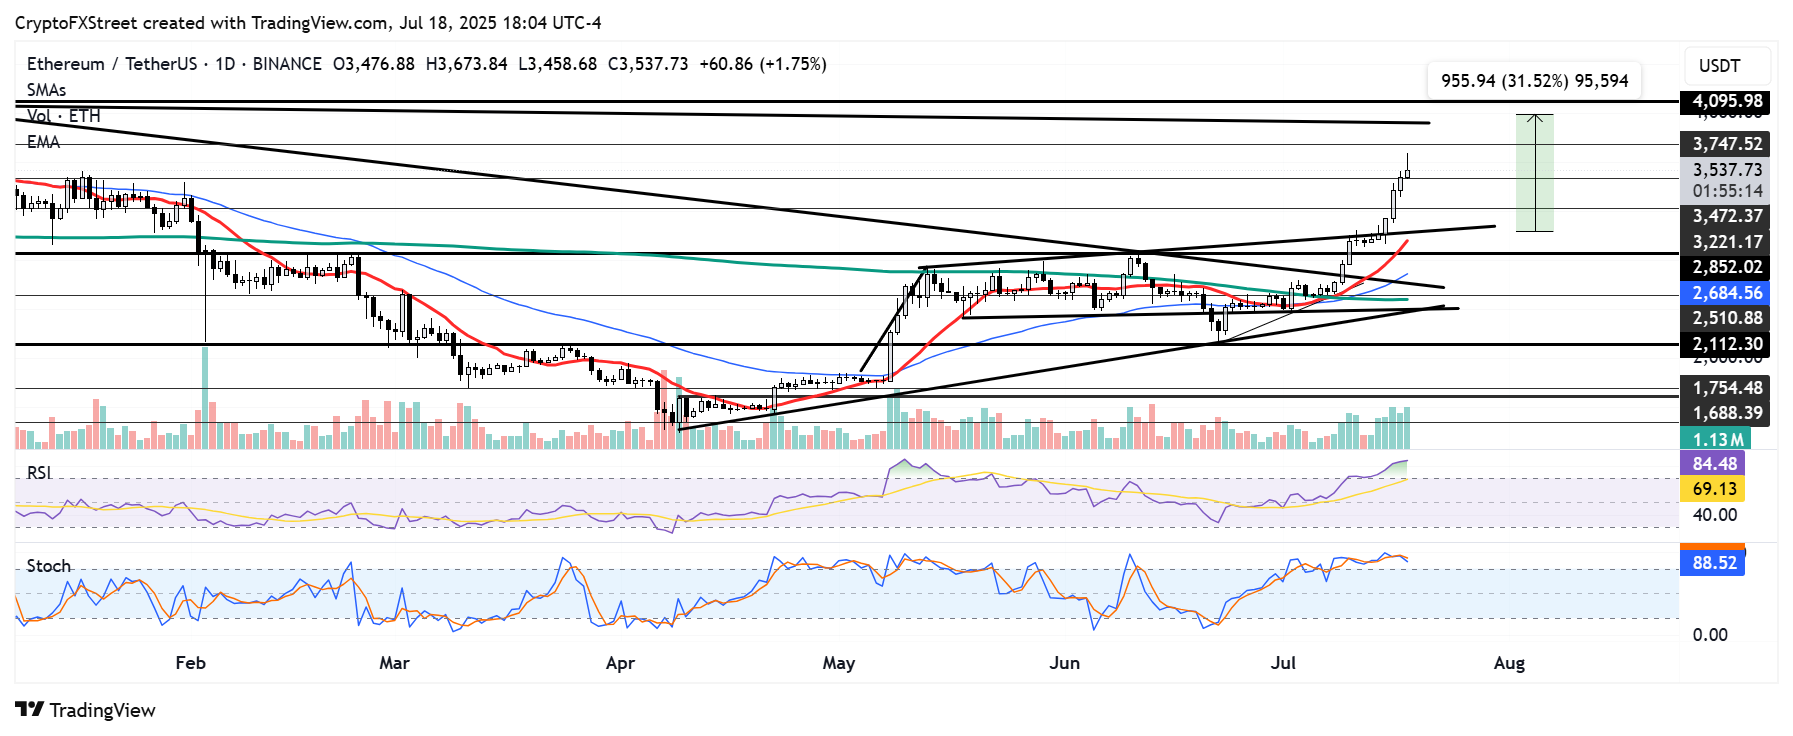1793x736 pixels.
Task: Select the purple 84.48 RSI value tag
Action: click(x=1713, y=463)
